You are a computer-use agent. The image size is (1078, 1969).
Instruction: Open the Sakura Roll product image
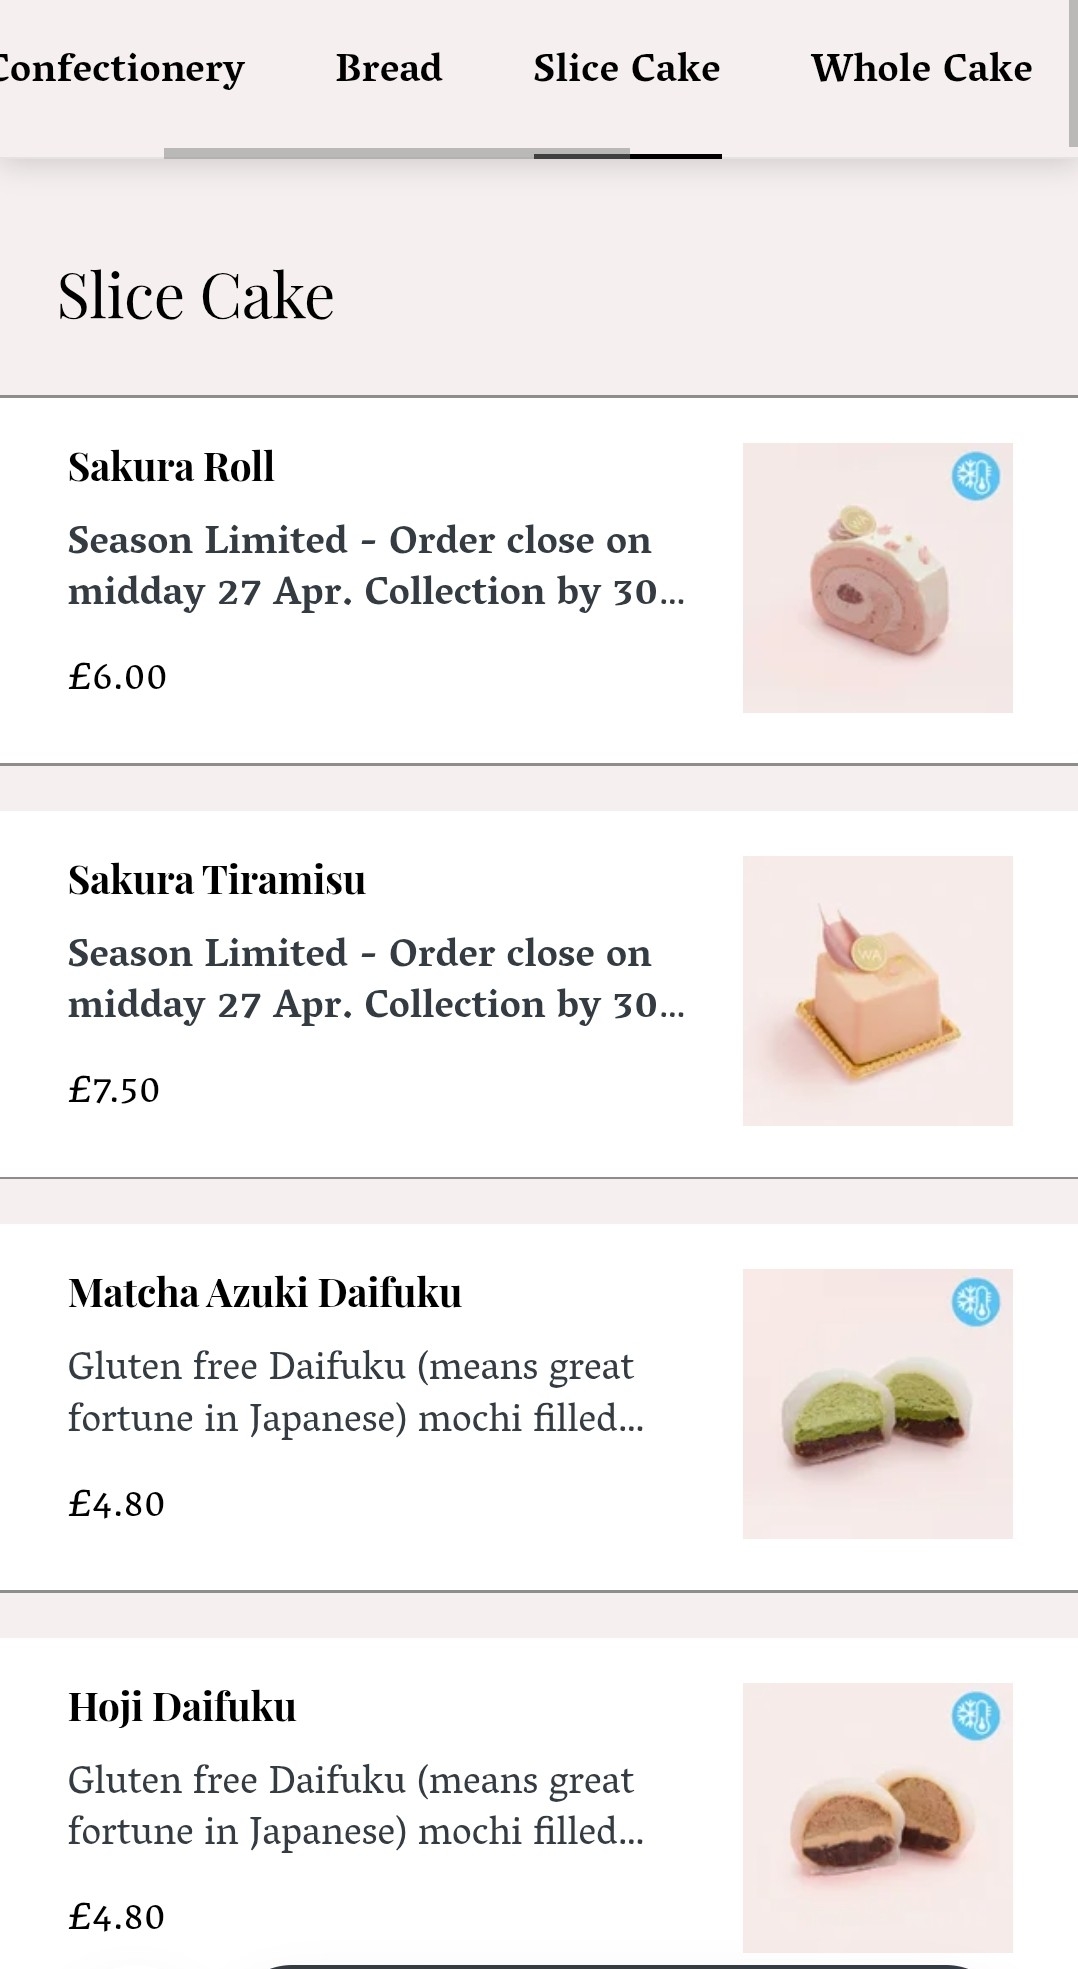click(877, 578)
